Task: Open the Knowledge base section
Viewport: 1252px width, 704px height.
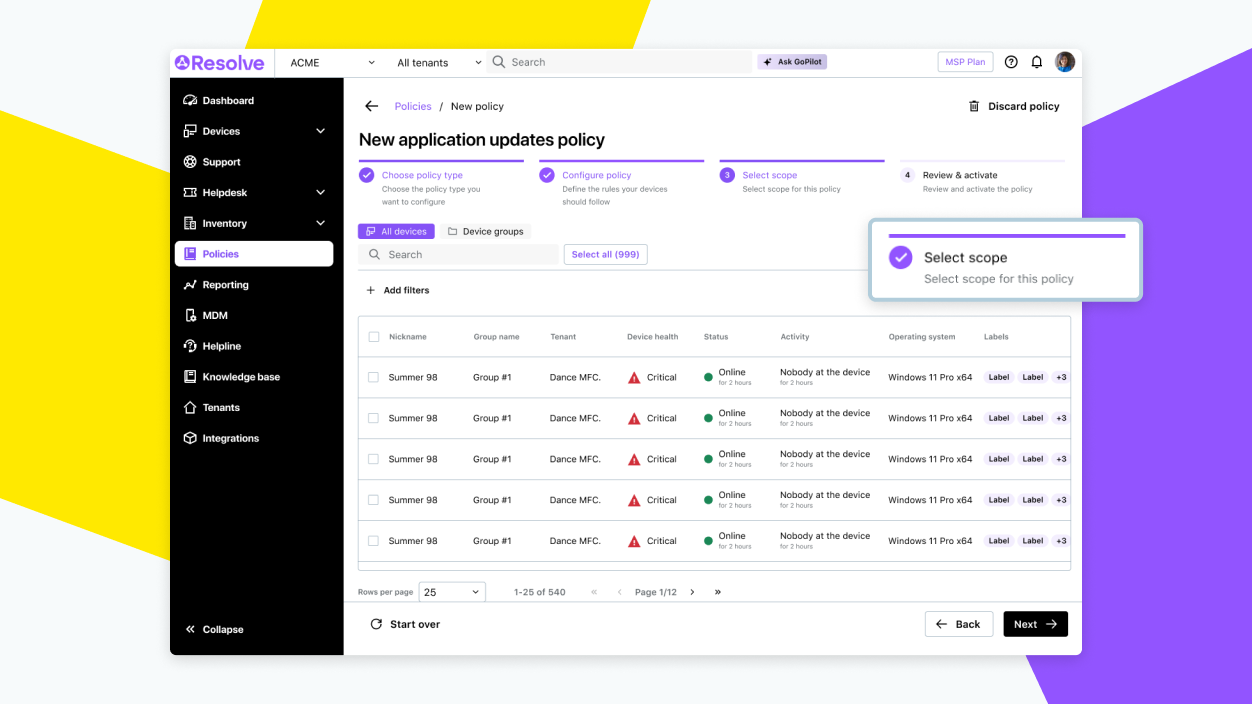Action: point(240,376)
